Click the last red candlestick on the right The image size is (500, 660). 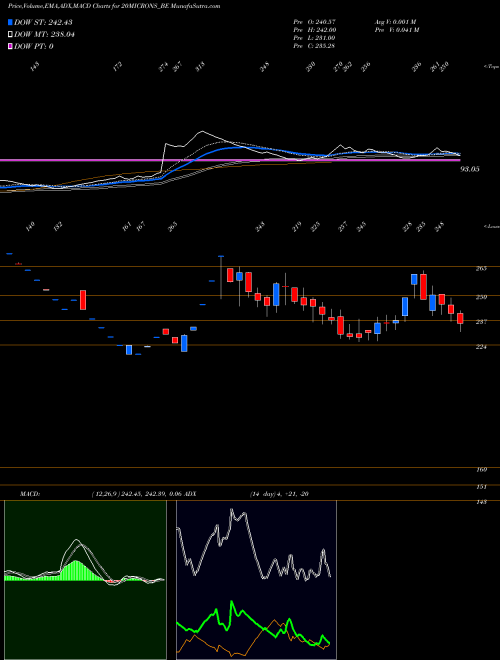click(x=460, y=318)
